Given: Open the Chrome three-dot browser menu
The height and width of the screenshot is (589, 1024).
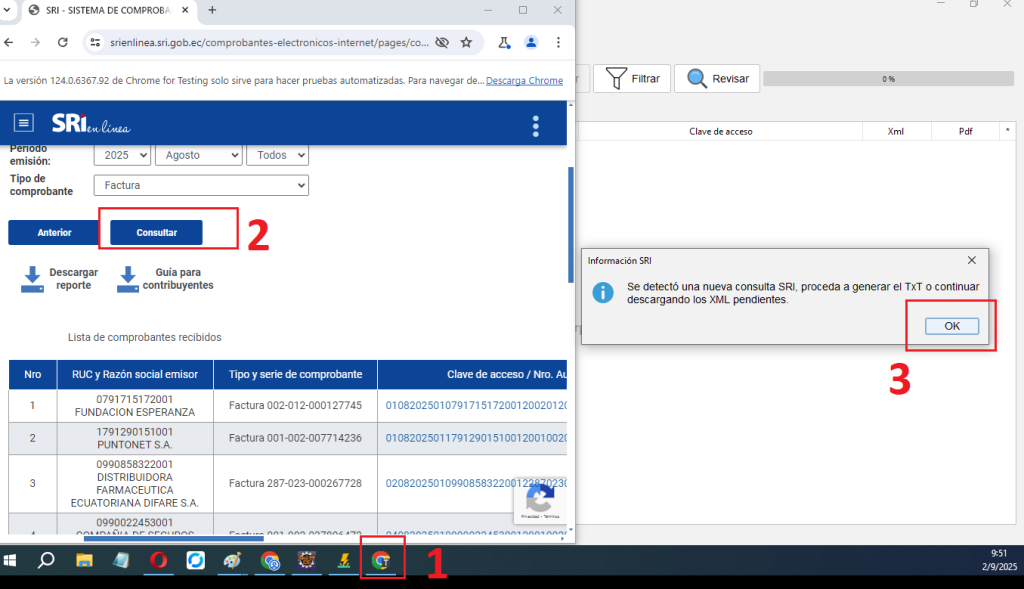Looking at the screenshot, I should 558,43.
